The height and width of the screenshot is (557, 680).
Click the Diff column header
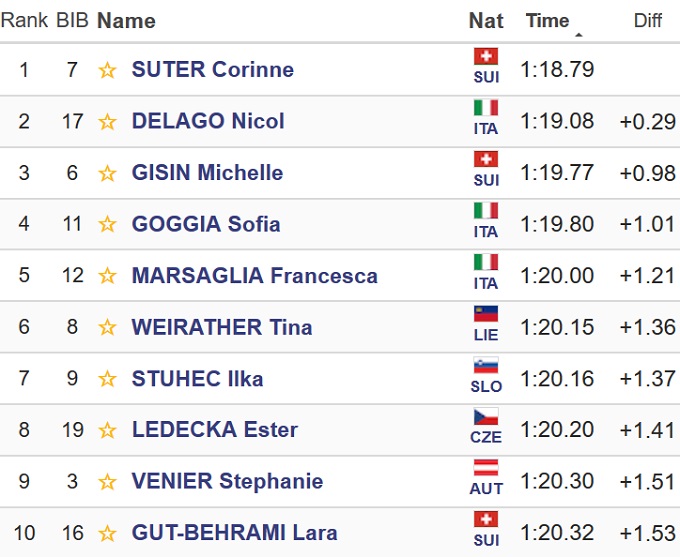coord(648,21)
